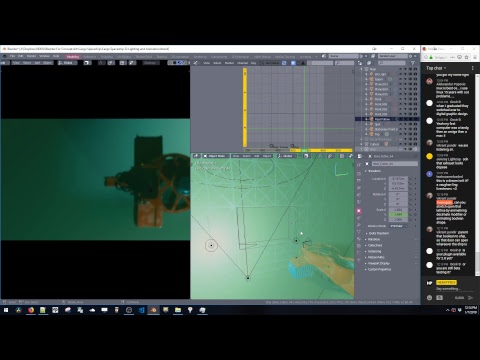
Task: Select the Object properties tab icon
Action: [x=359, y=211]
